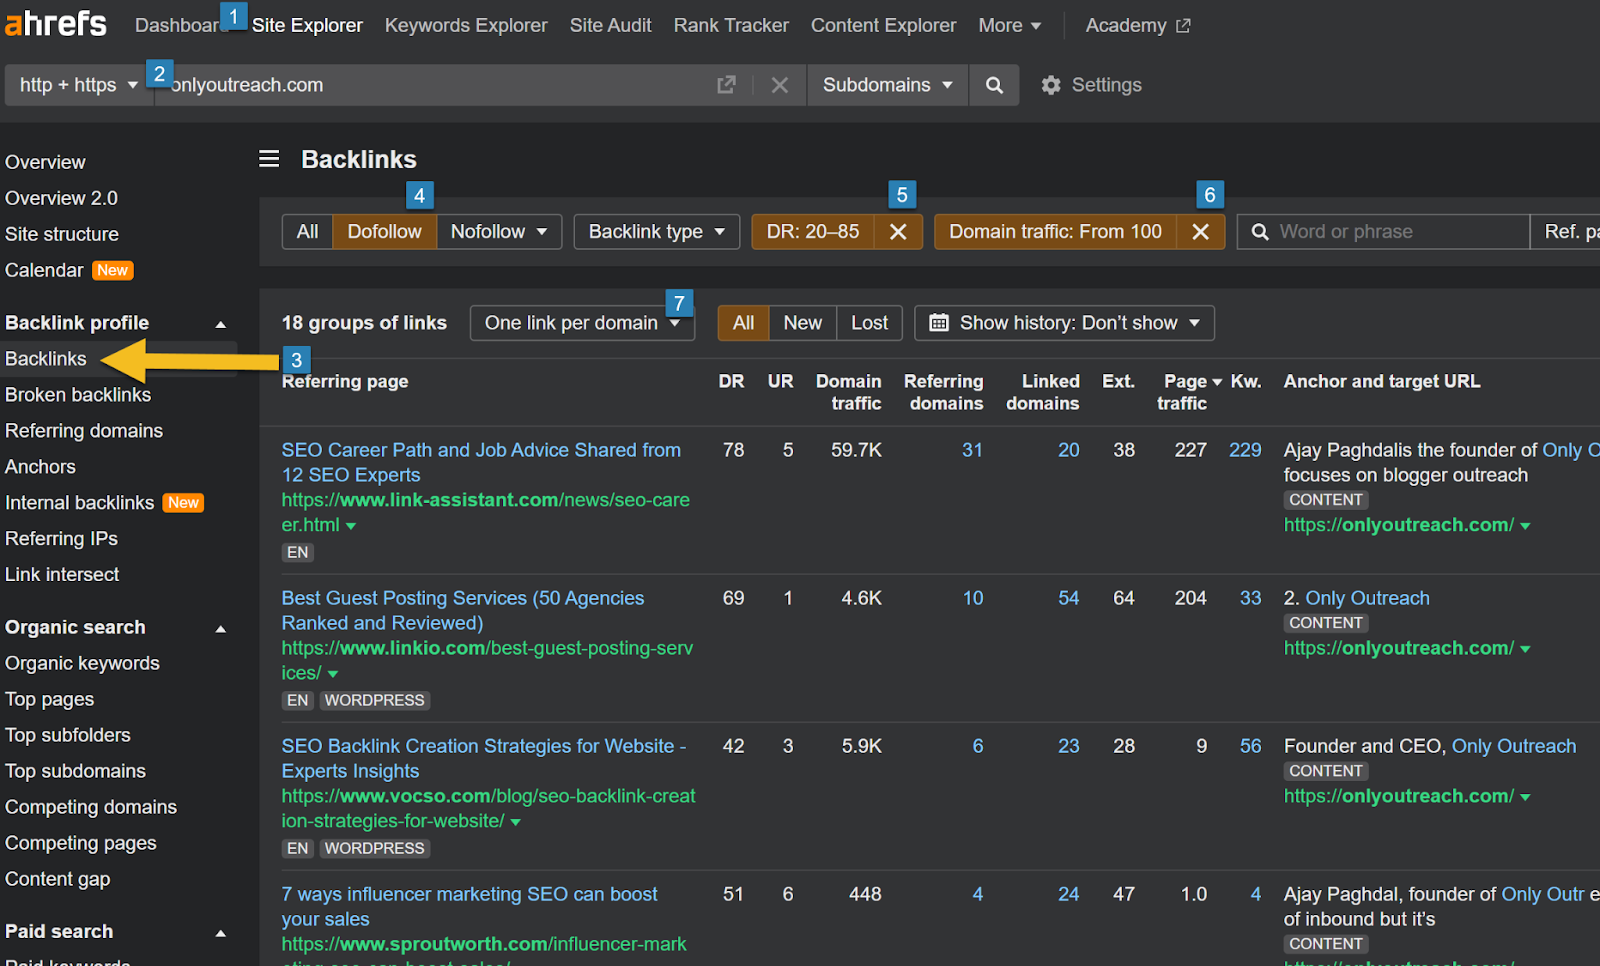The height and width of the screenshot is (966, 1600).
Task: Open the Nofollow dropdown
Action: [499, 232]
